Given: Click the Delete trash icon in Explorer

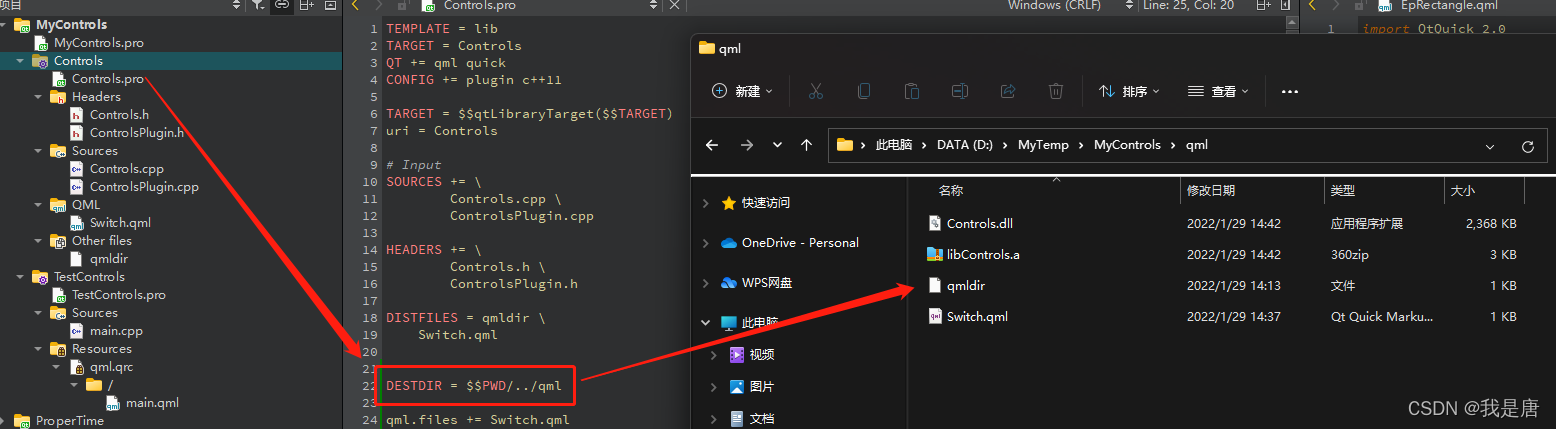Looking at the screenshot, I should coord(1055,91).
